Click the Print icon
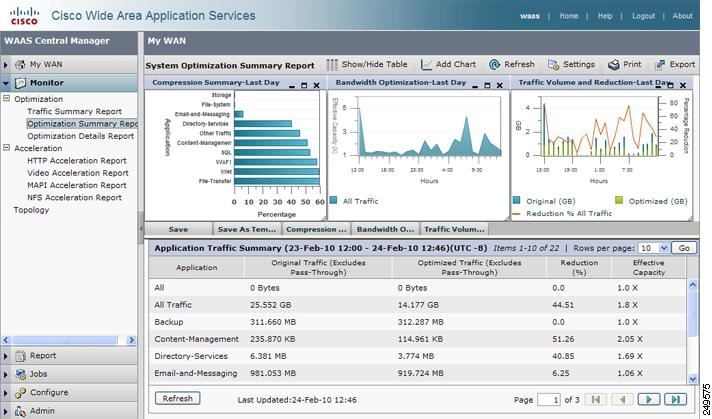The image size is (712, 419). pos(613,65)
